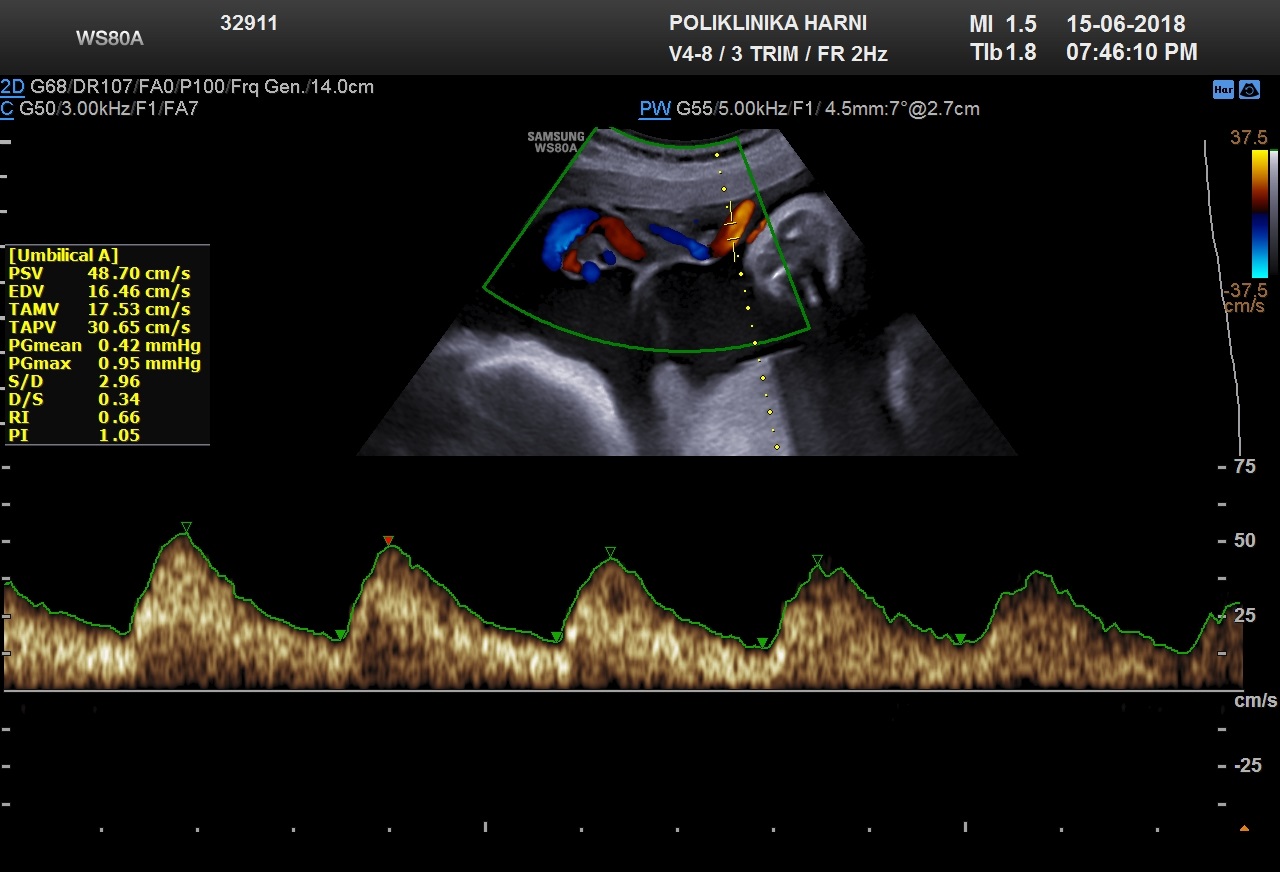
Task: Click the orange triangle at bottom-right corner
Action: (1244, 828)
